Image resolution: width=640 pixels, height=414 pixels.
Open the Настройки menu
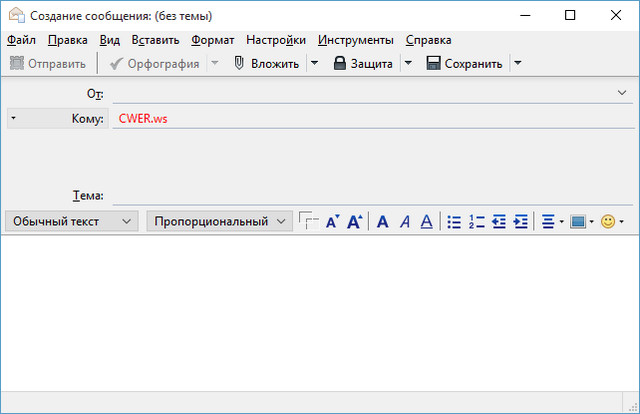click(x=276, y=40)
